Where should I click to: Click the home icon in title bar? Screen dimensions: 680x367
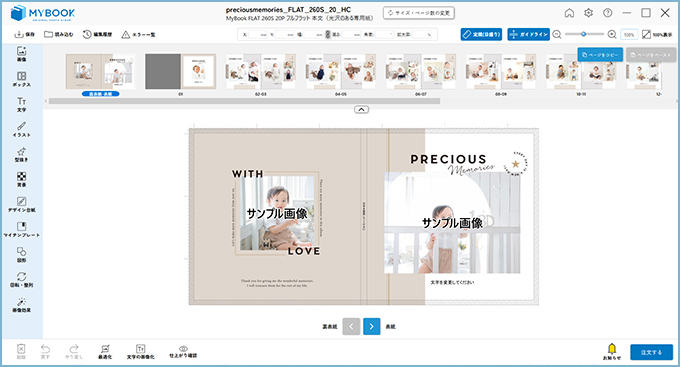coord(569,13)
